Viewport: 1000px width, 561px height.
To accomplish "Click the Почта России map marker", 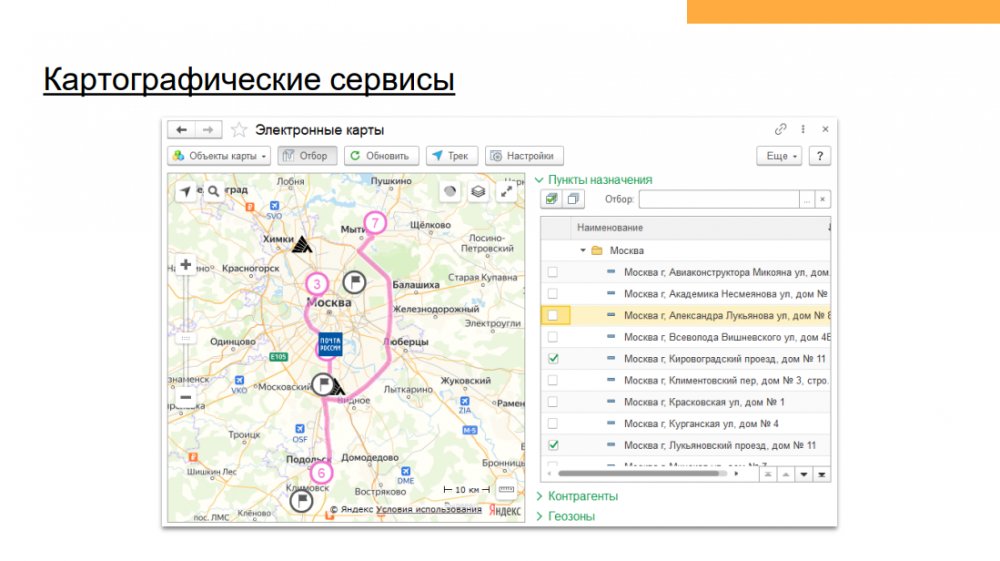I will pos(330,343).
